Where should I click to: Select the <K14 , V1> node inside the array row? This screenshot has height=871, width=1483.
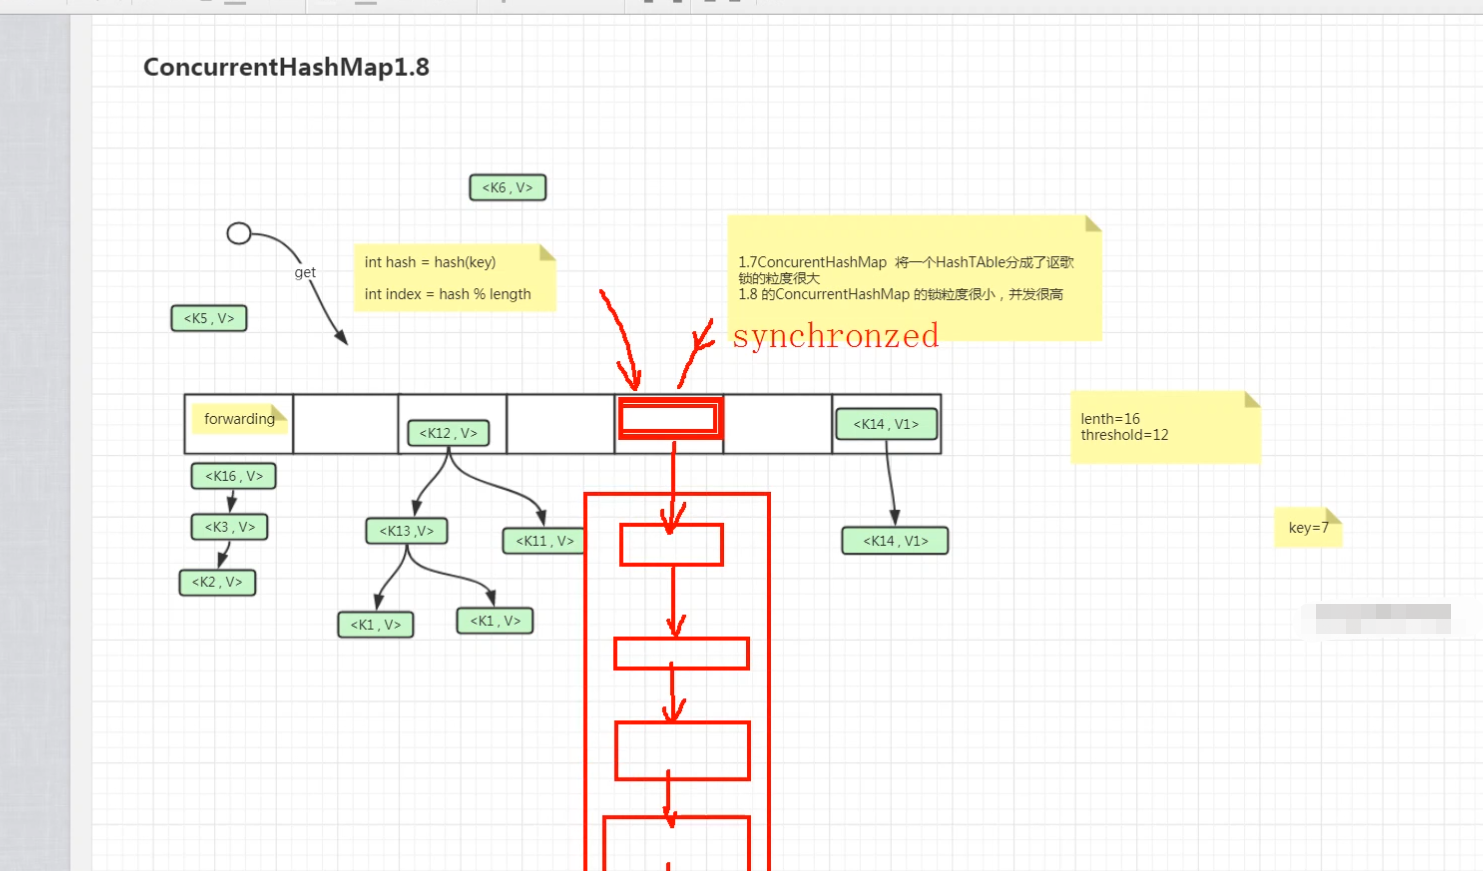tap(886, 424)
